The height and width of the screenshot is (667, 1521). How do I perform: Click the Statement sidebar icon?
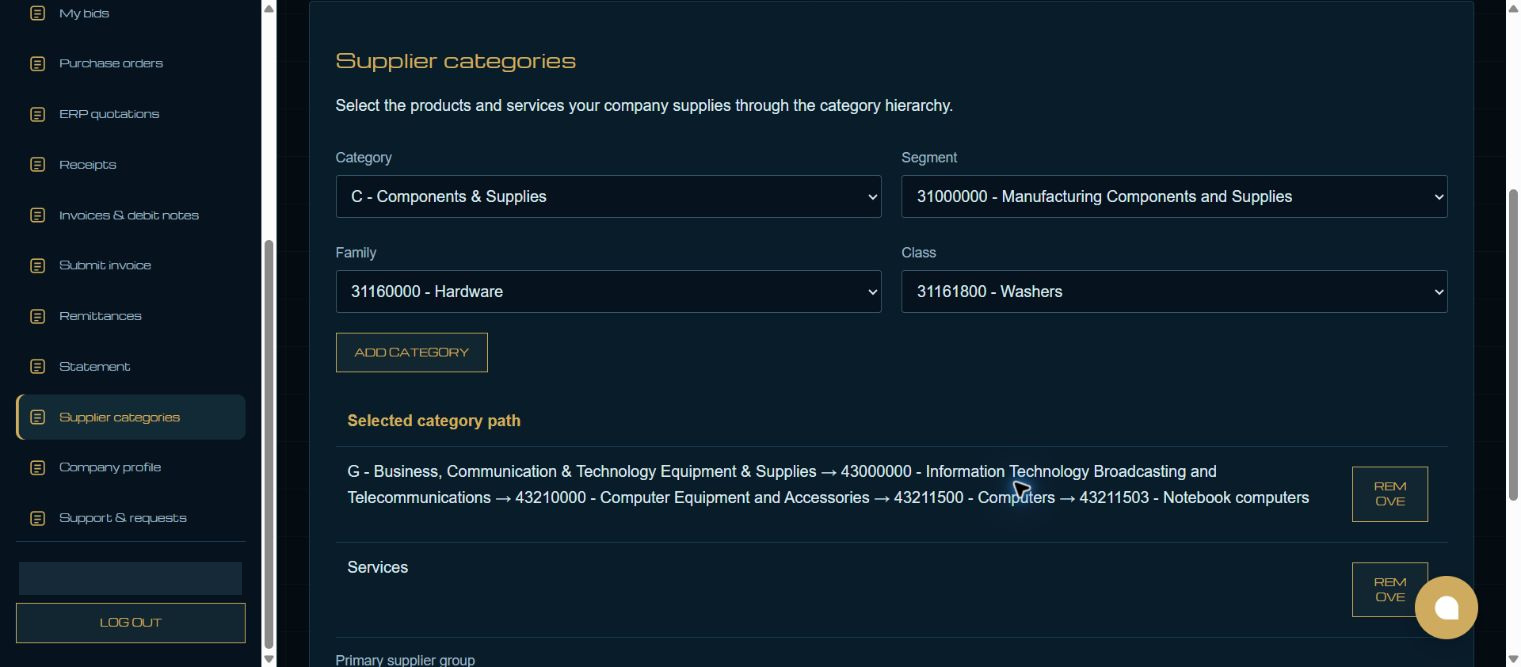37,366
